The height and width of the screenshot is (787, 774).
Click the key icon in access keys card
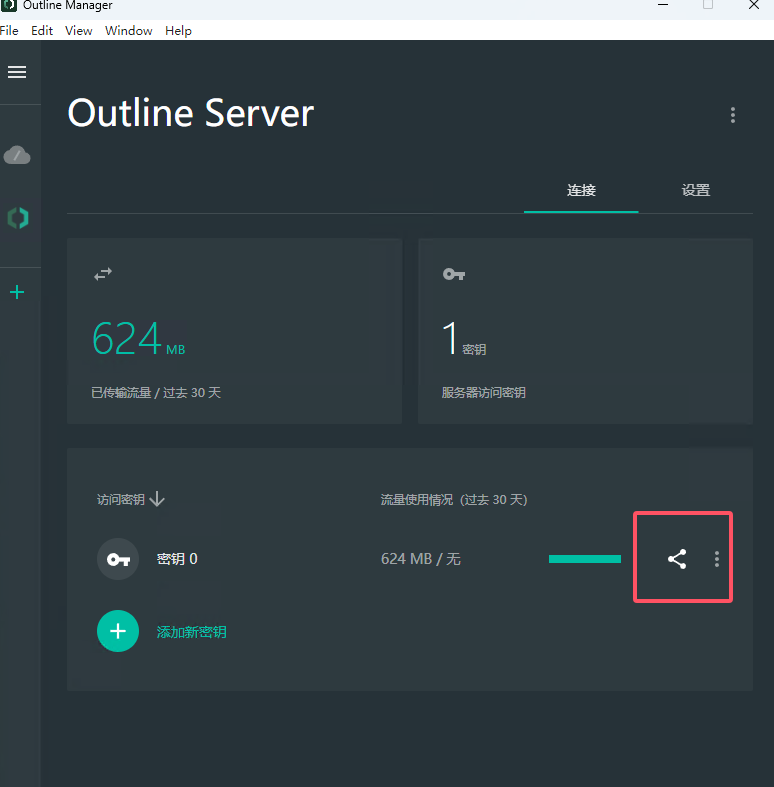click(x=454, y=274)
